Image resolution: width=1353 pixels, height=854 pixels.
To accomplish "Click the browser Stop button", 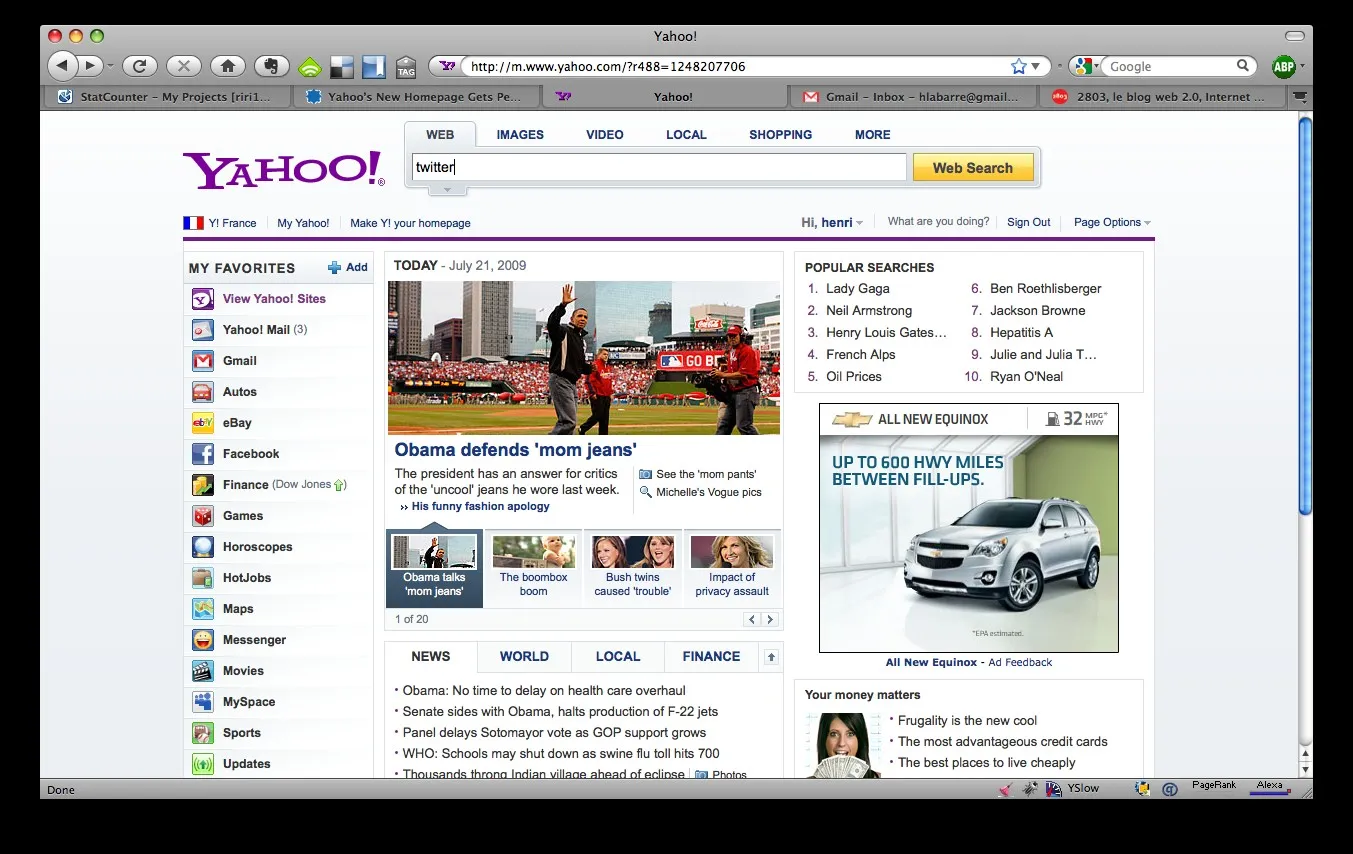I will (184, 66).
